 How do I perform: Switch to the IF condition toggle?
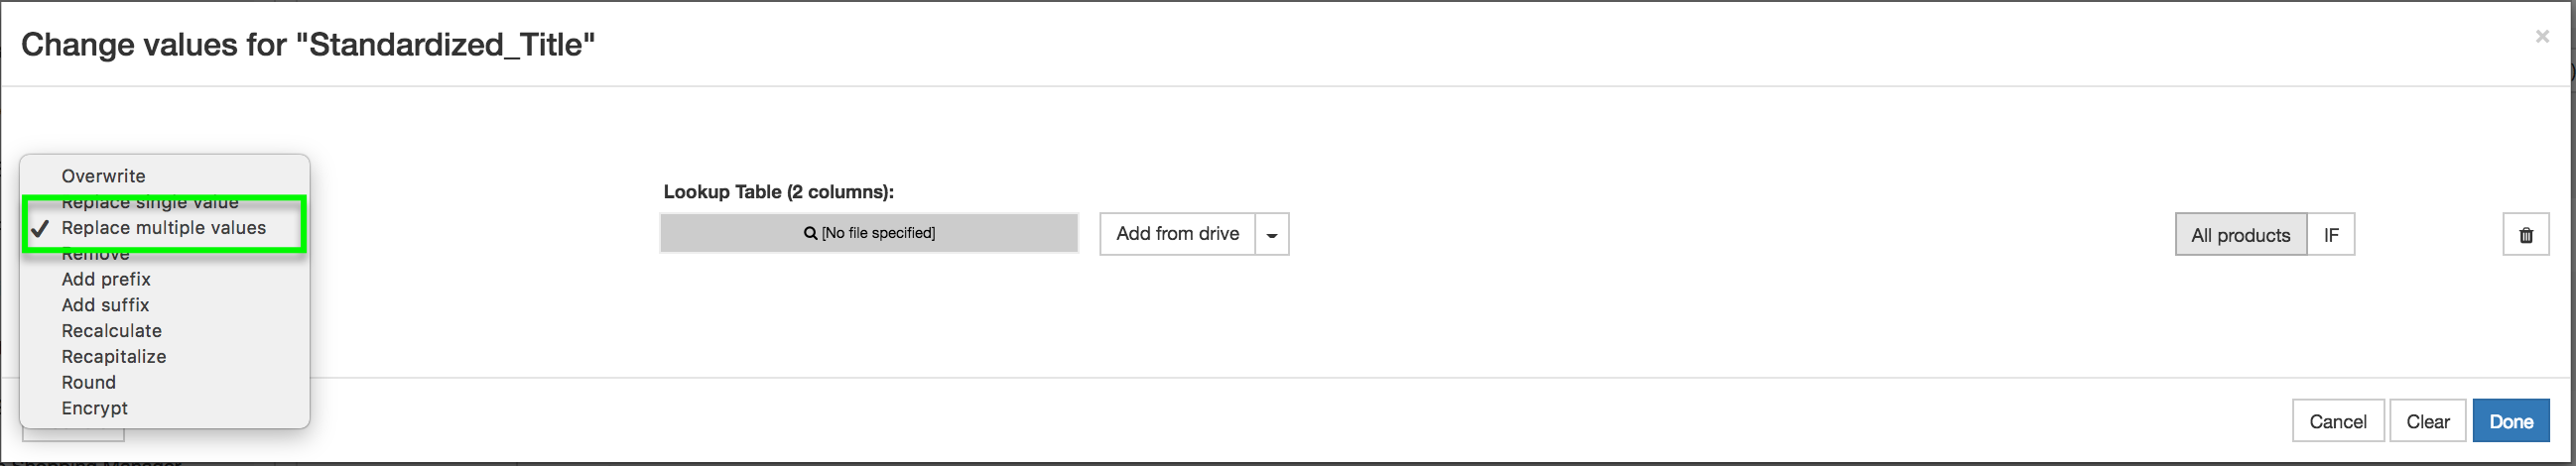point(2331,235)
